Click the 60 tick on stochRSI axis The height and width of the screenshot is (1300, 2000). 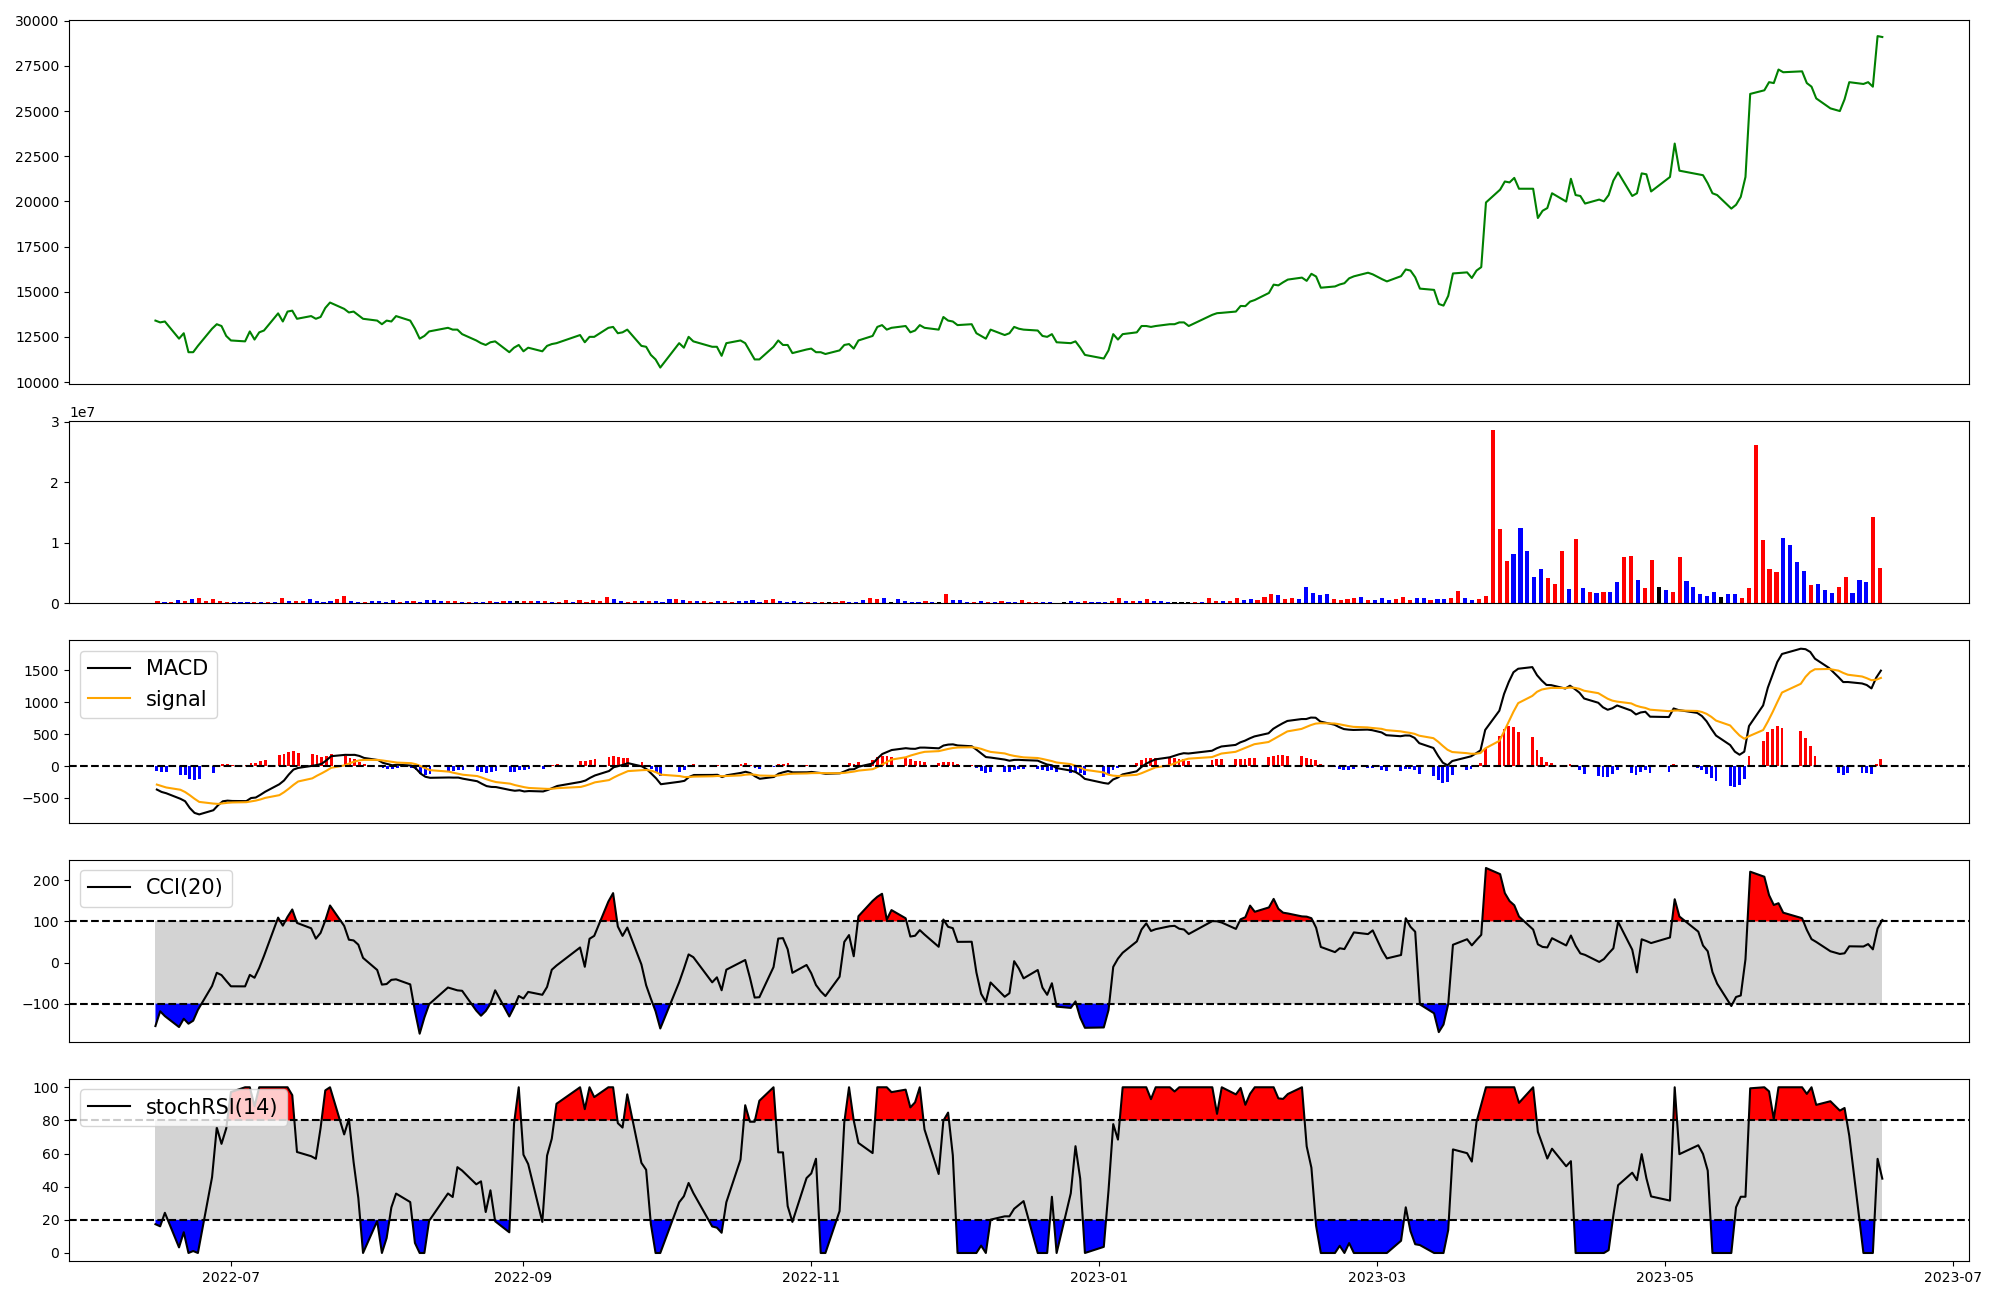click(x=52, y=1154)
